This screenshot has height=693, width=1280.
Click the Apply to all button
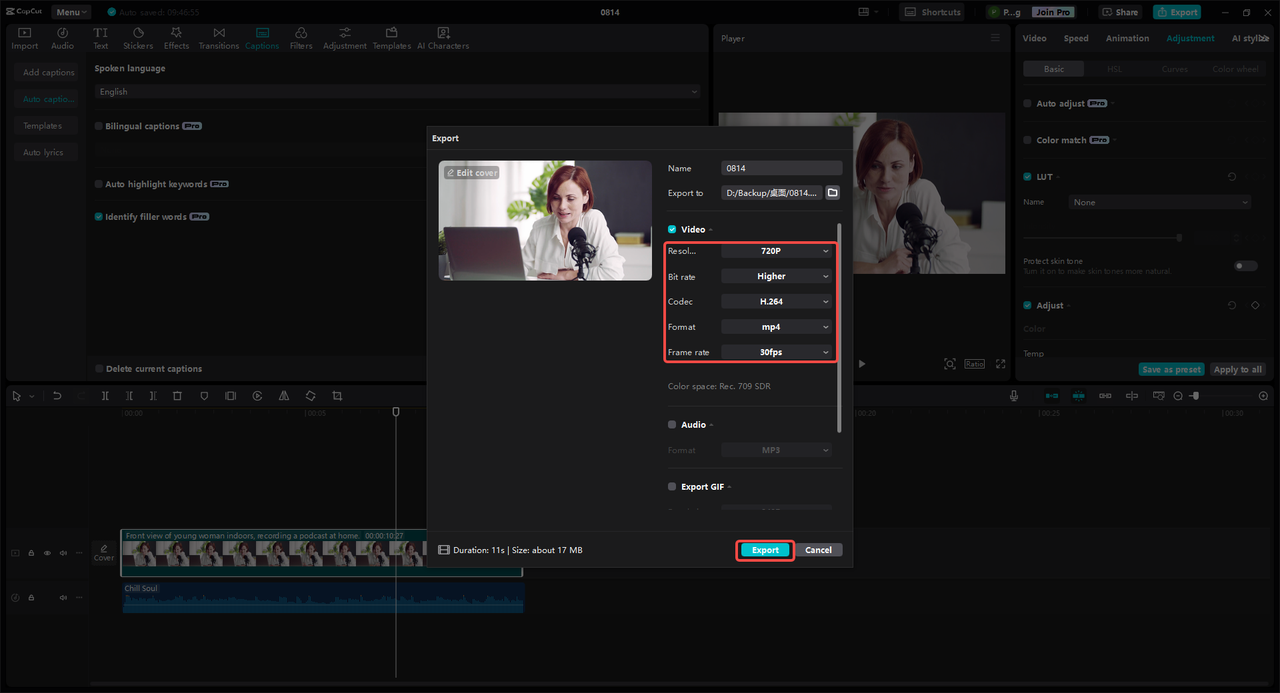[x=1237, y=369]
